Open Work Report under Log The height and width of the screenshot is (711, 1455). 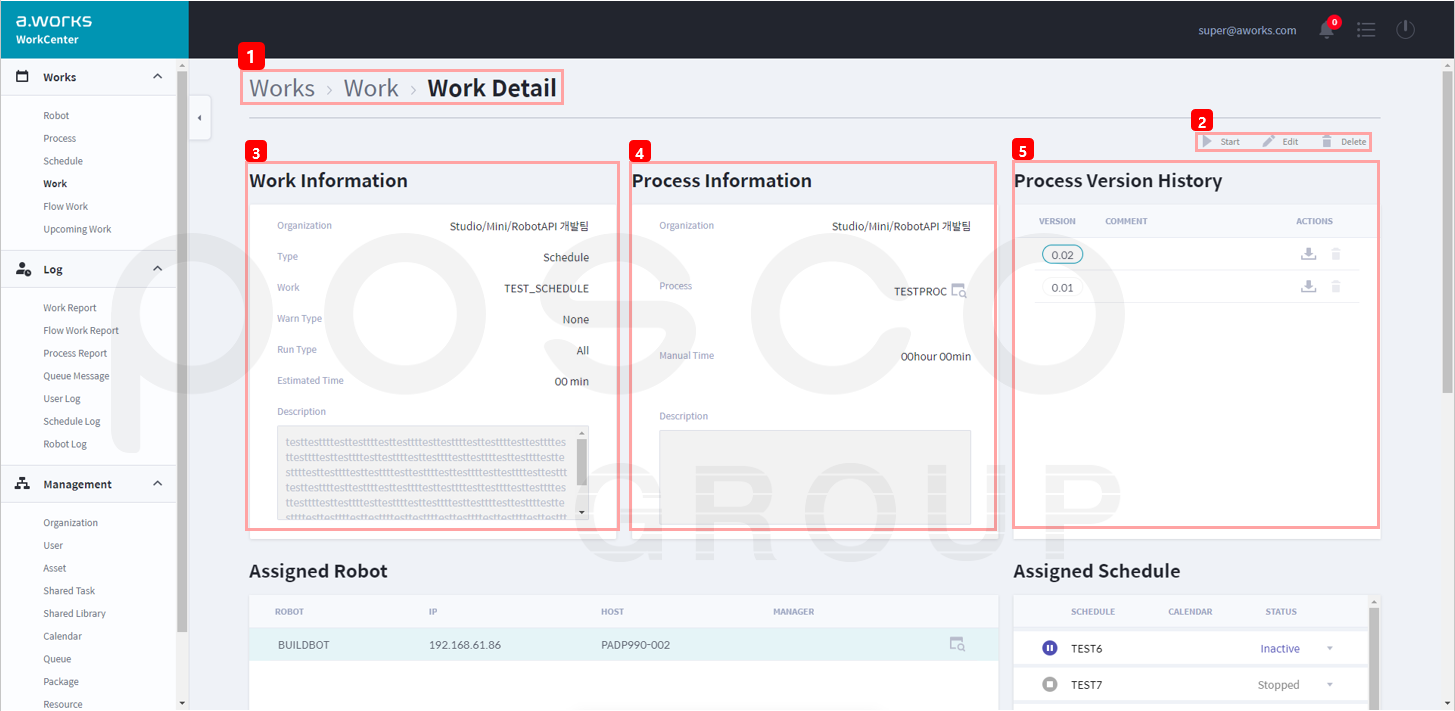(70, 308)
